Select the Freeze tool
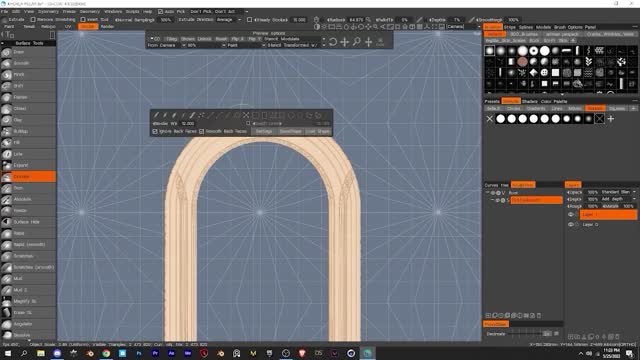Viewport: 640px width, 360px height. coord(28,211)
